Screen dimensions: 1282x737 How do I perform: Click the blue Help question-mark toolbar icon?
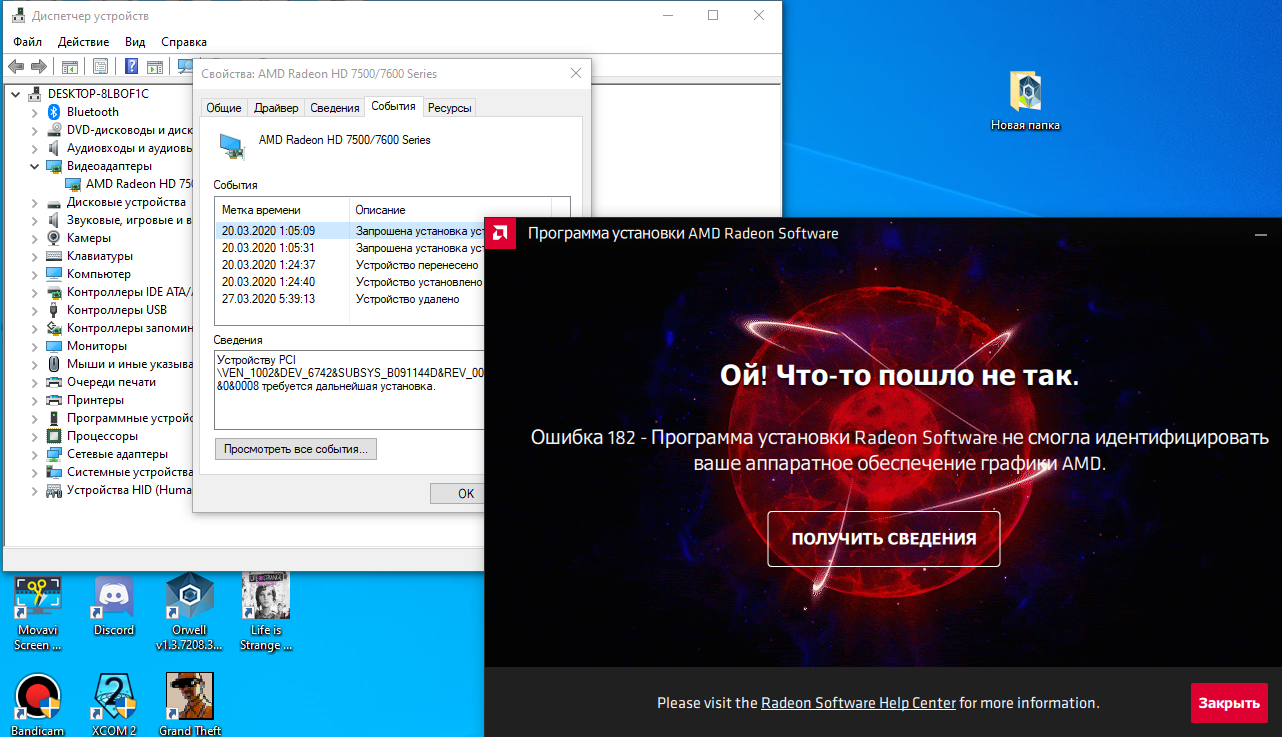tap(131, 67)
